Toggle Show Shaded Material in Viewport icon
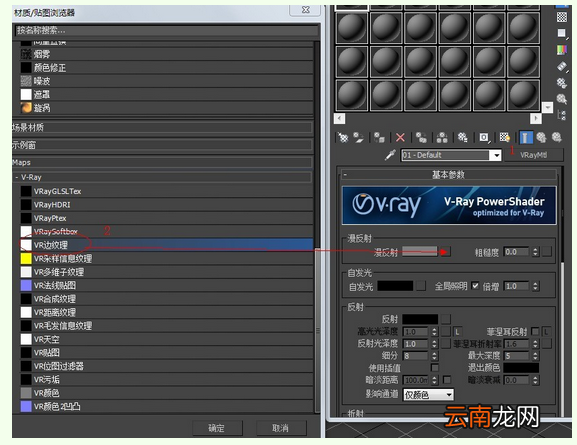 (x=505, y=138)
